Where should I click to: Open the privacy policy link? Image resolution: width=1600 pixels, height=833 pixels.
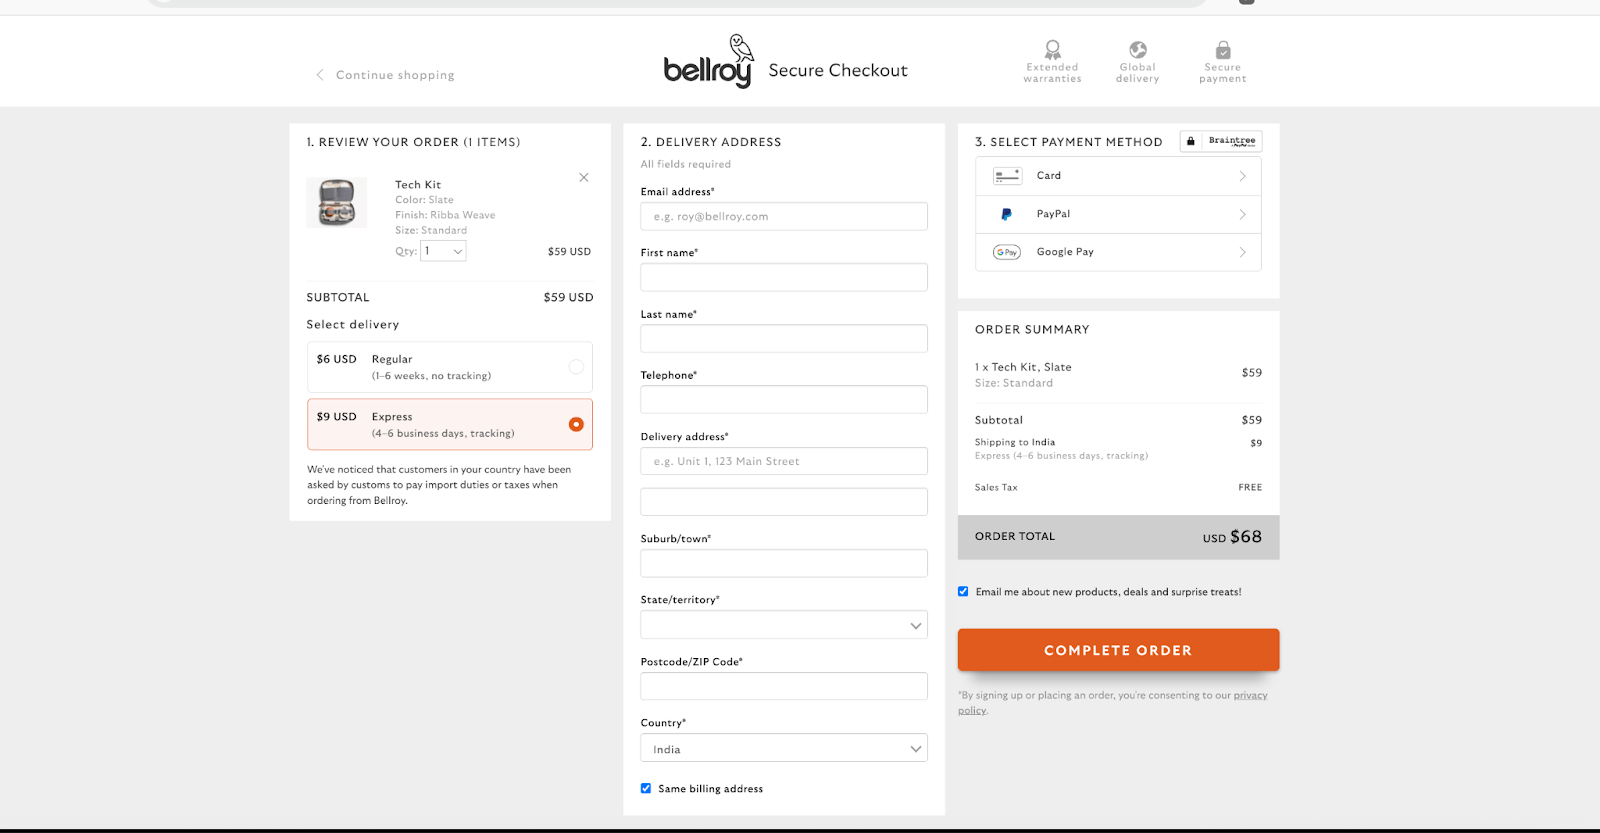coord(1249,696)
